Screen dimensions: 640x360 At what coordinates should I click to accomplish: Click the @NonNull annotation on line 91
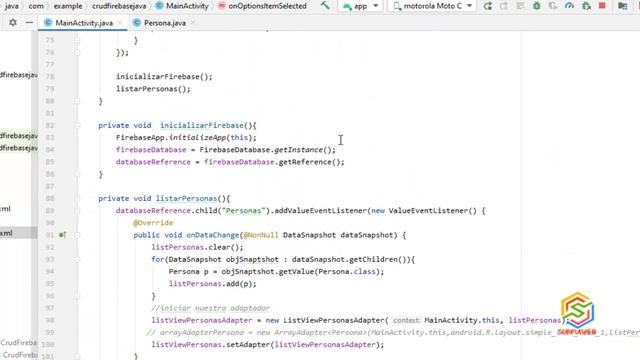coord(260,235)
